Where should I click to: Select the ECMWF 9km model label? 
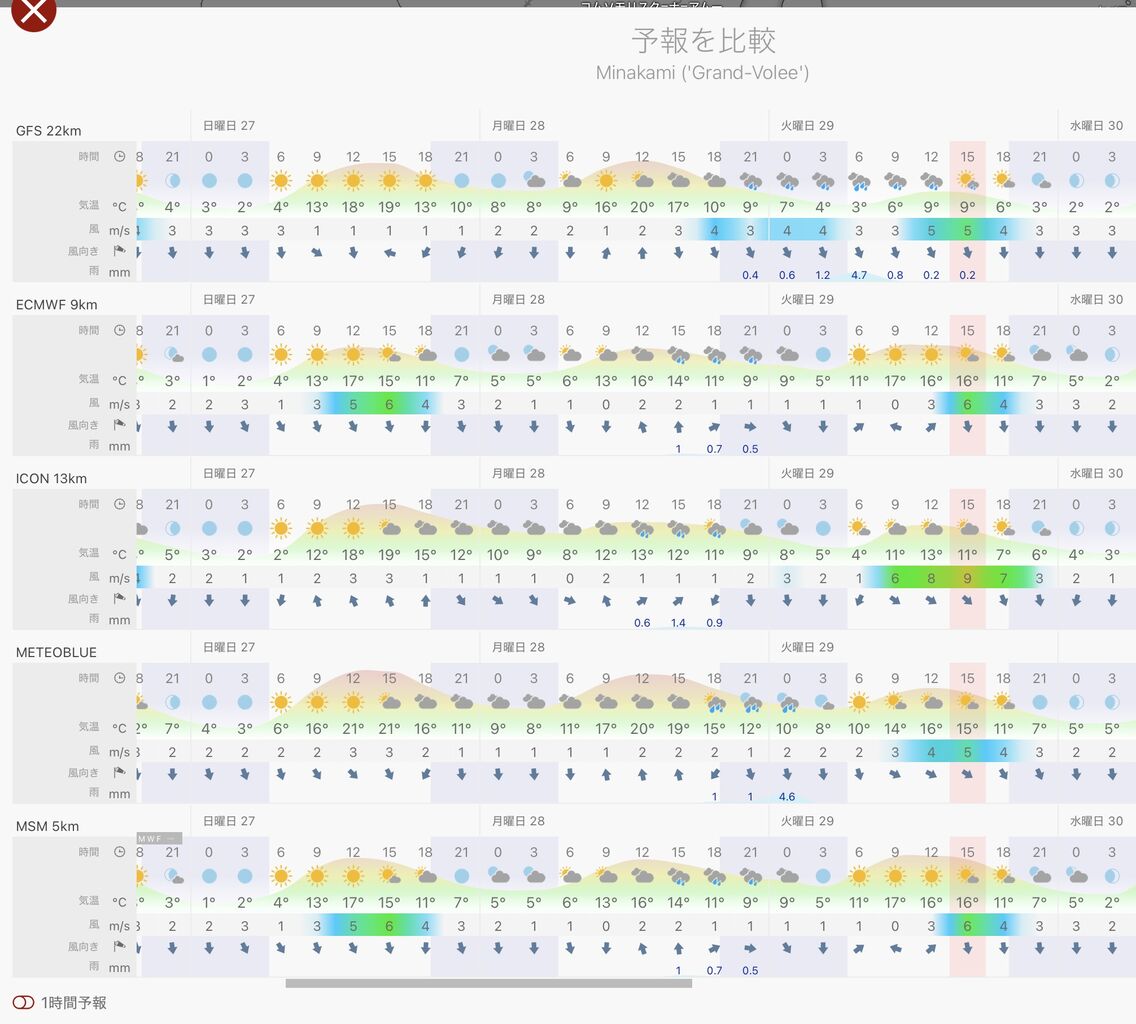57,304
